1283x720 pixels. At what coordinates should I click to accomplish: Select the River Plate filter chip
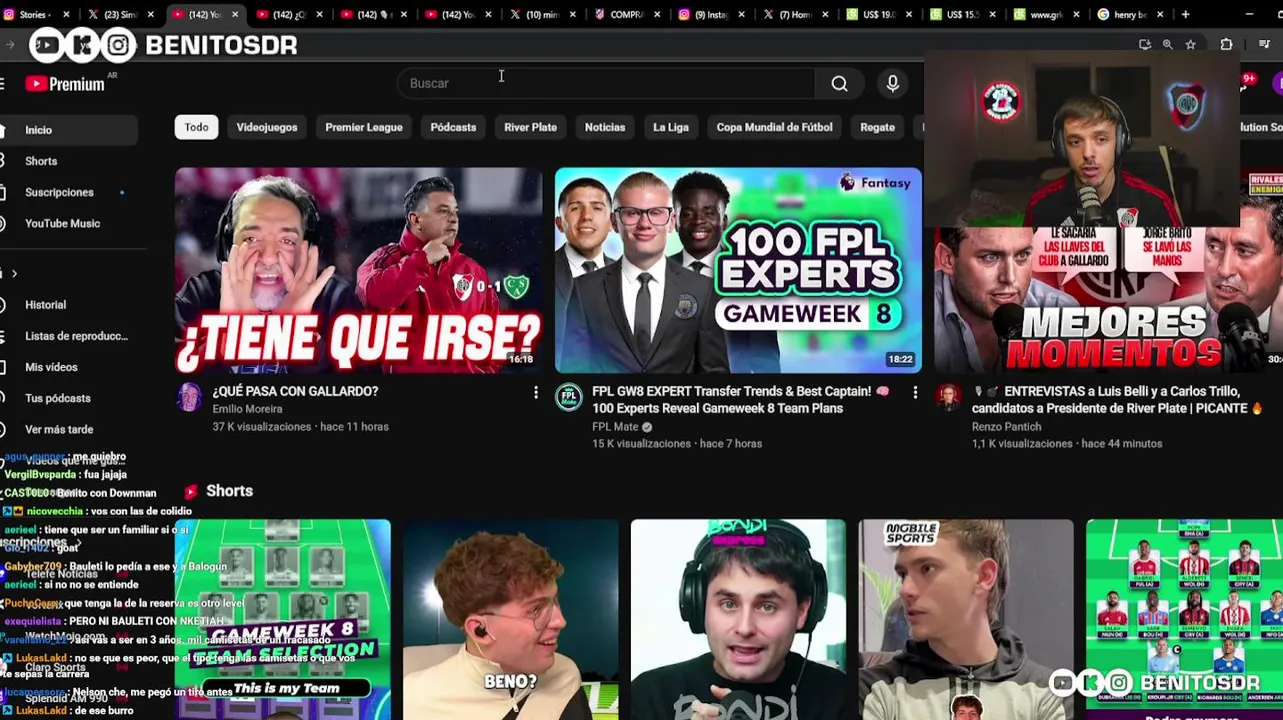point(530,127)
